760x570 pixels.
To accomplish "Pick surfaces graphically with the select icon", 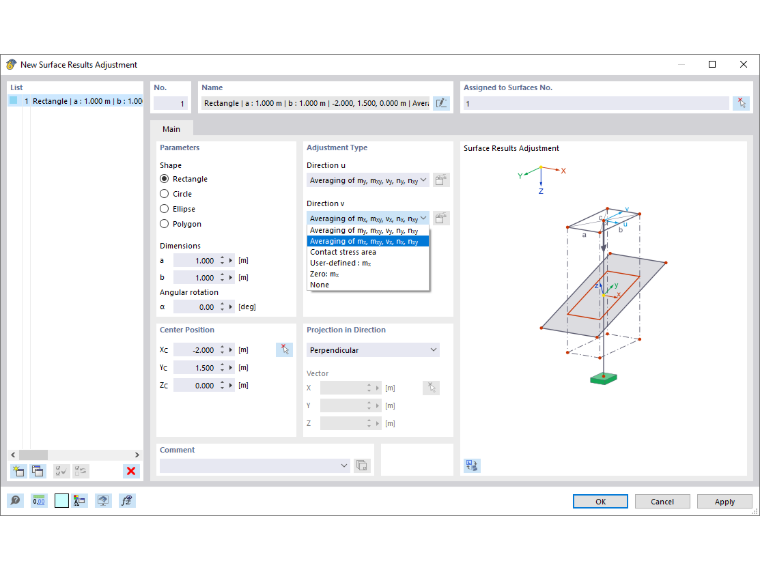I will pyautogui.click(x=742, y=103).
